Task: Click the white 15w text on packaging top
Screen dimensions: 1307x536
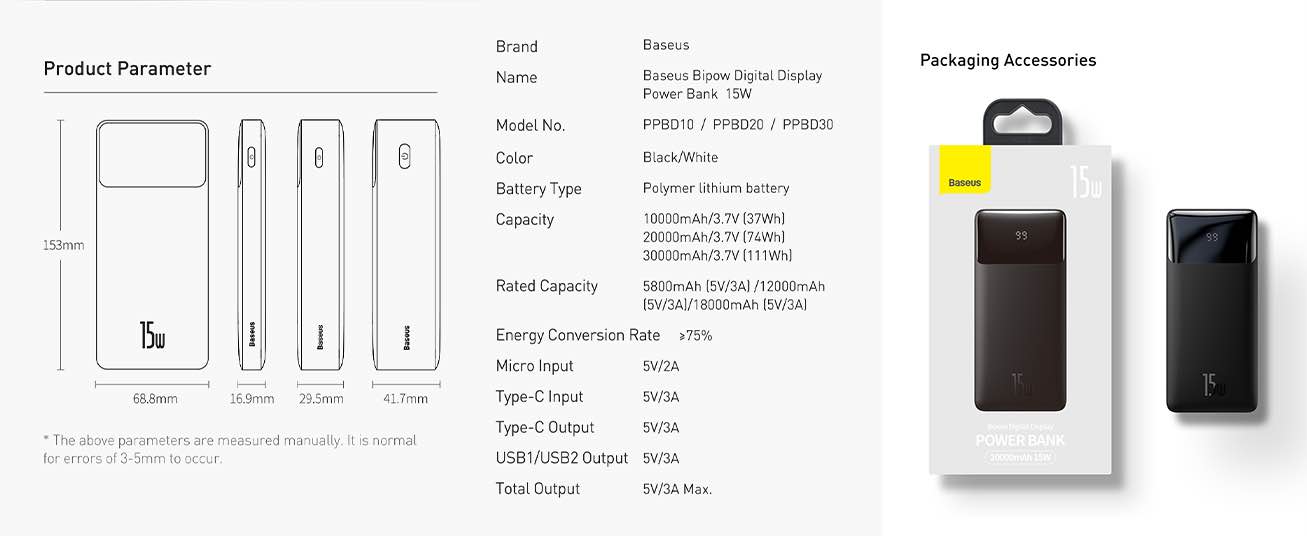Action: point(1085,181)
